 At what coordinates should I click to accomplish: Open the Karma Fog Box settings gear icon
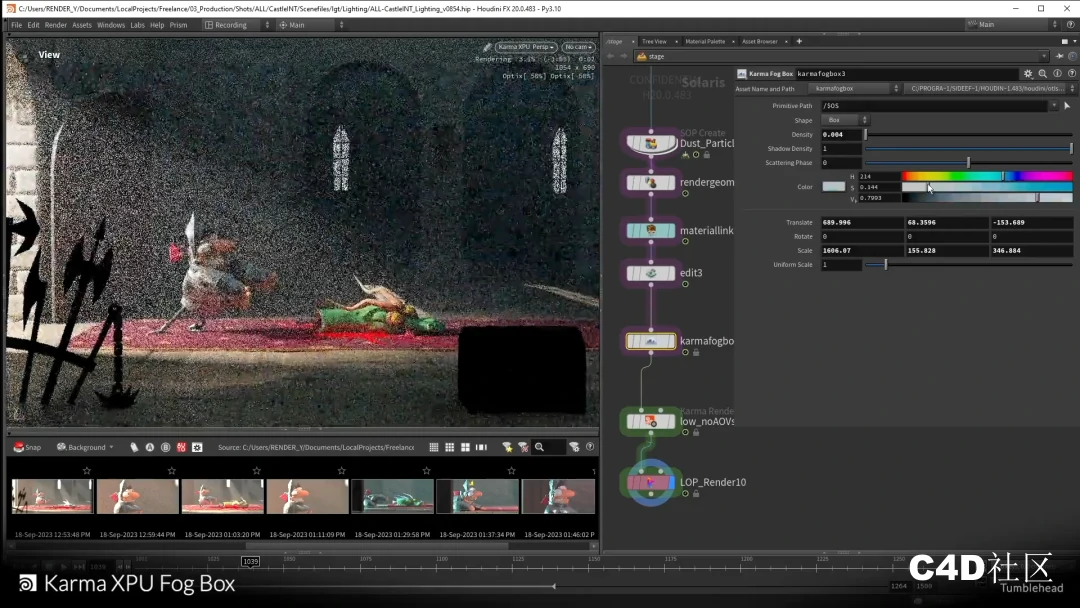(1030, 73)
